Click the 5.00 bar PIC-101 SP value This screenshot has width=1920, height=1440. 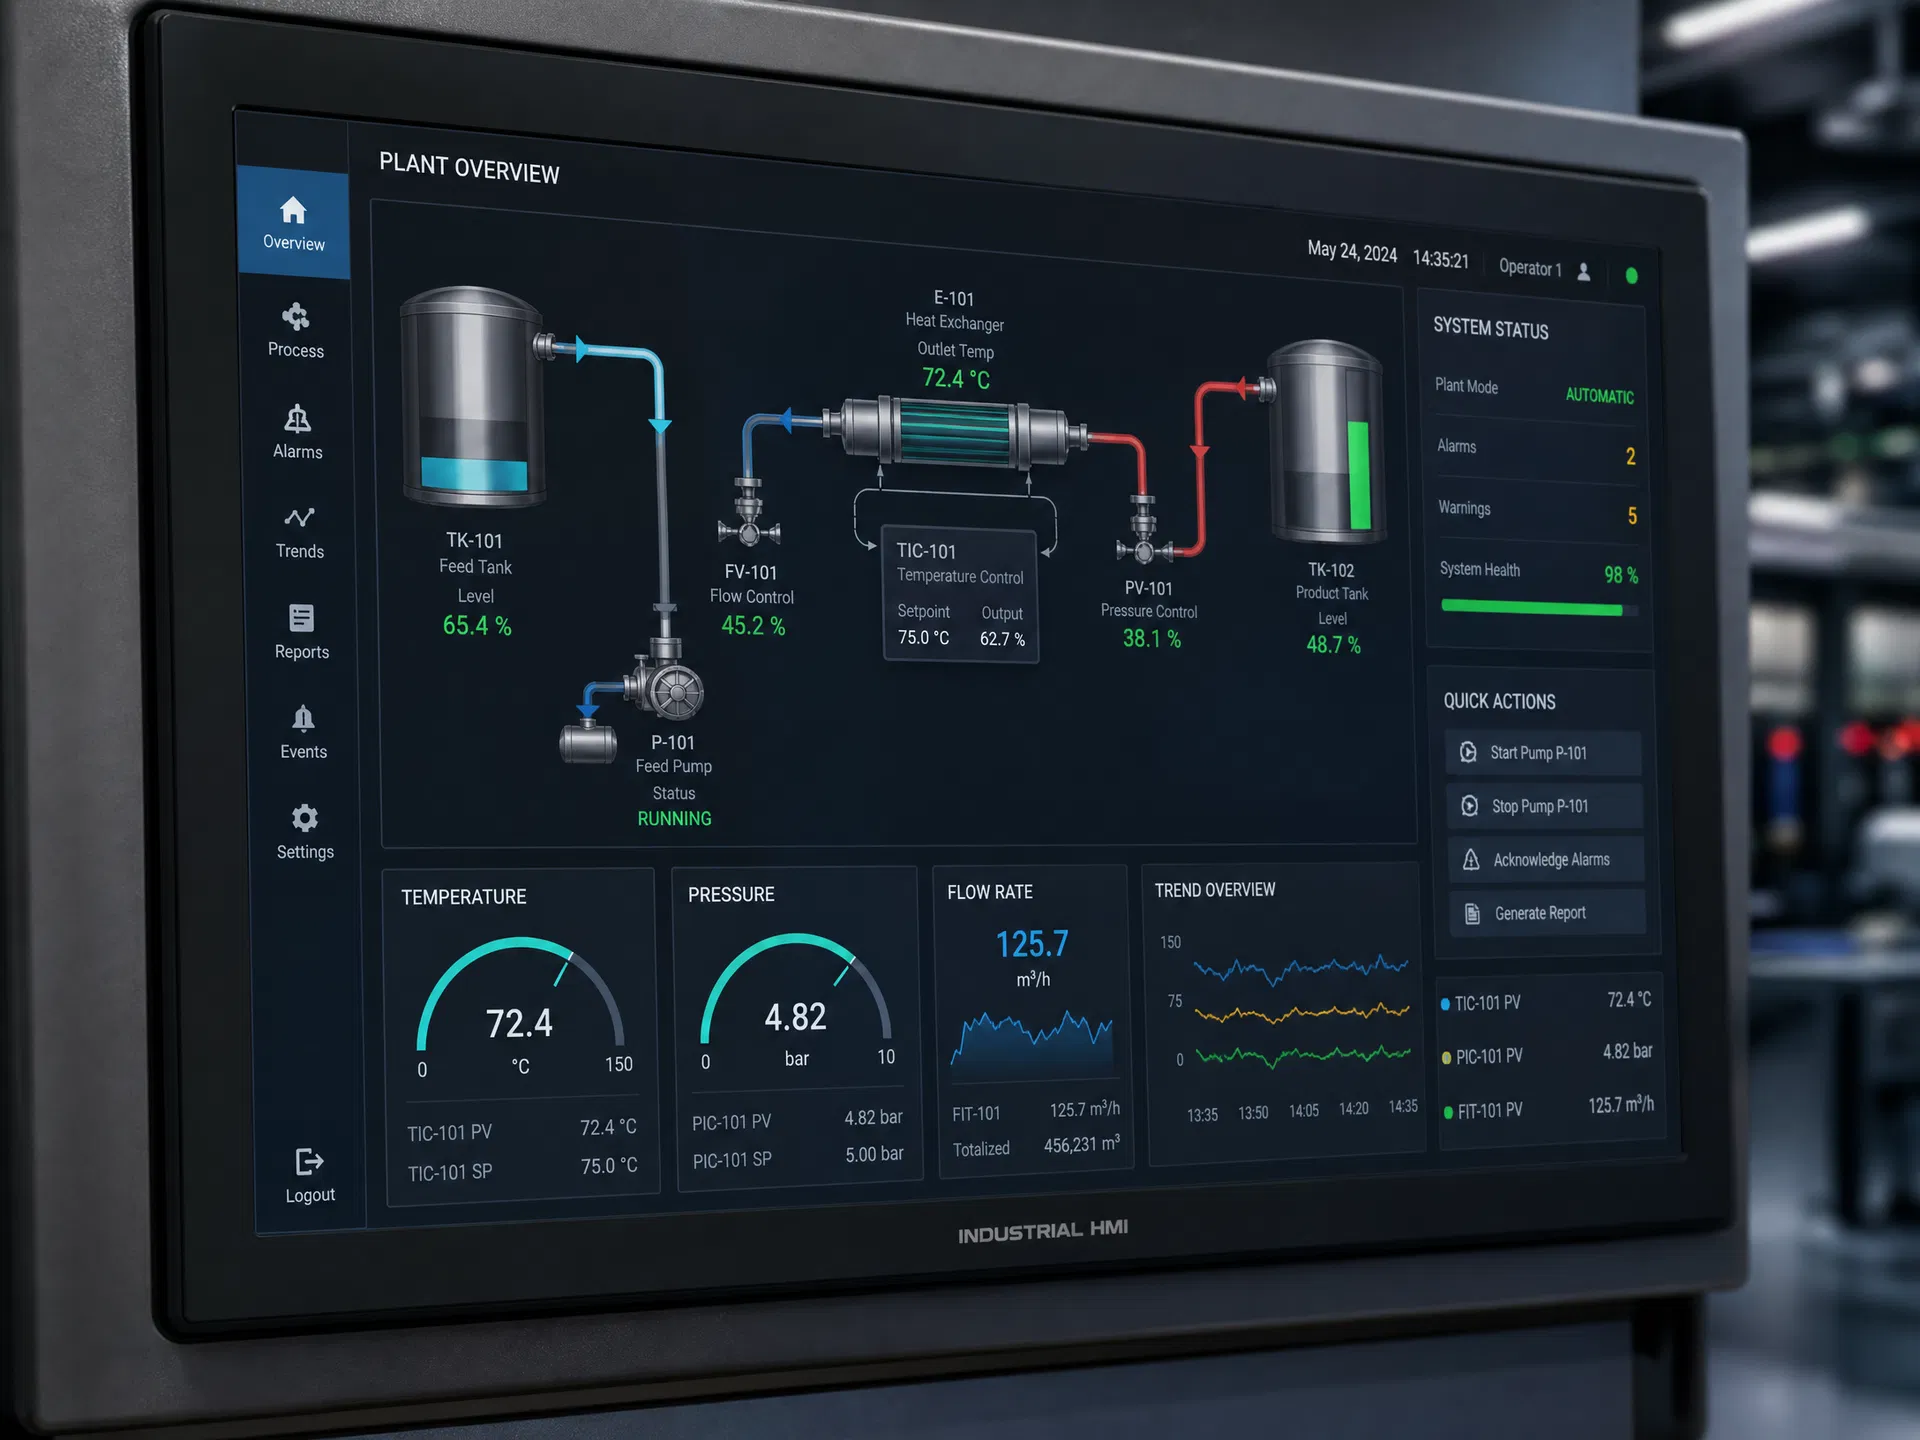[x=874, y=1154]
